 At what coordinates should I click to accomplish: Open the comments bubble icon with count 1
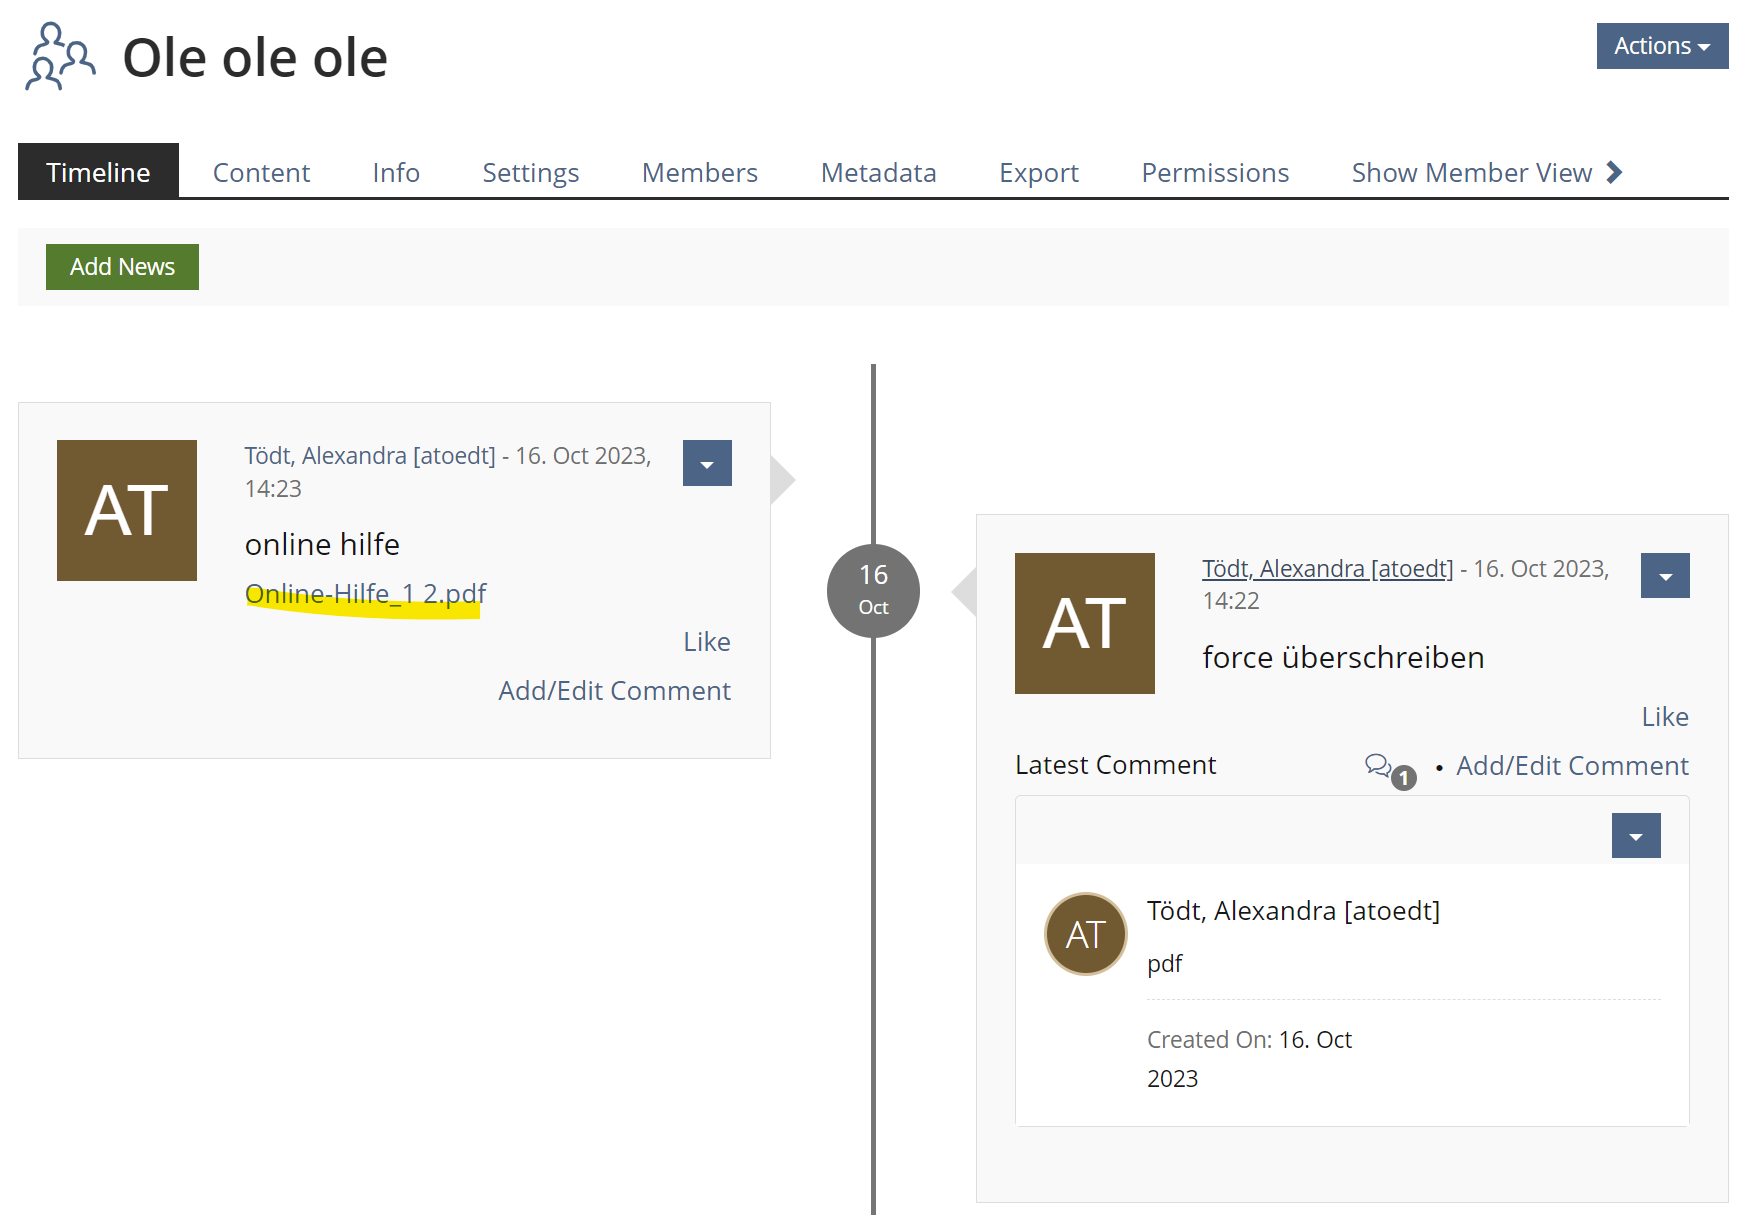pyautogui.click(x=1388, y=768)
